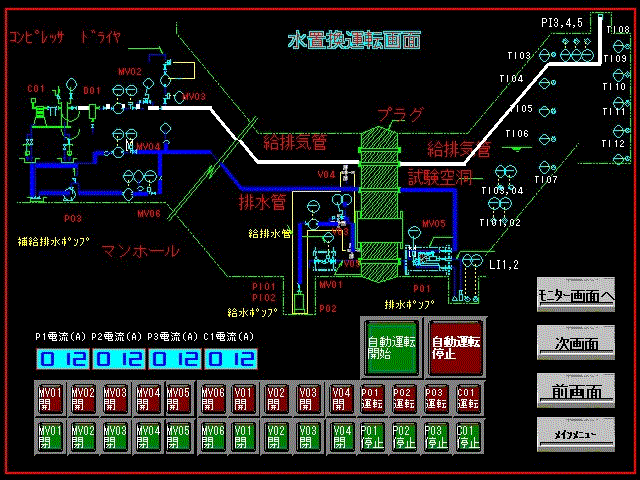Click the C01 compressor symbol

point(39,111)
